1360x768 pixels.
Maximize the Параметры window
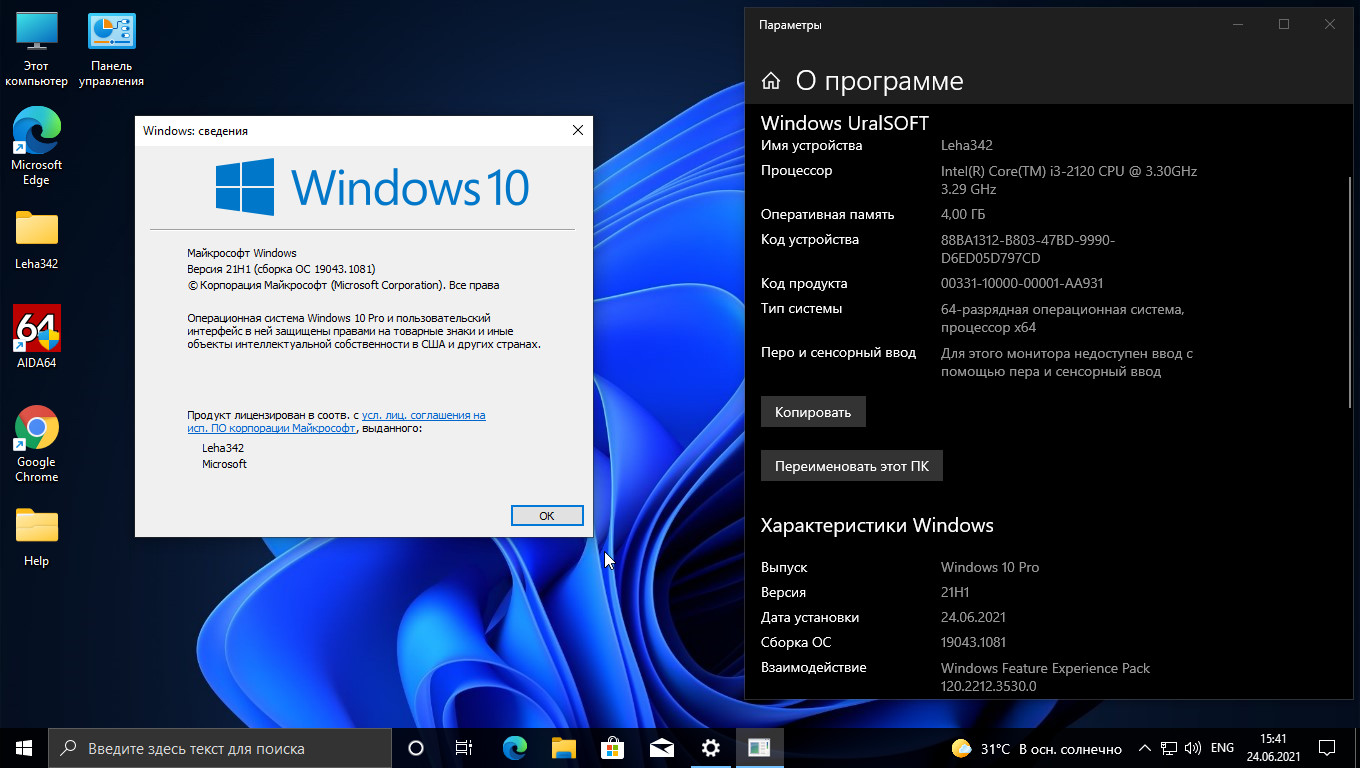coord(1284,24)
